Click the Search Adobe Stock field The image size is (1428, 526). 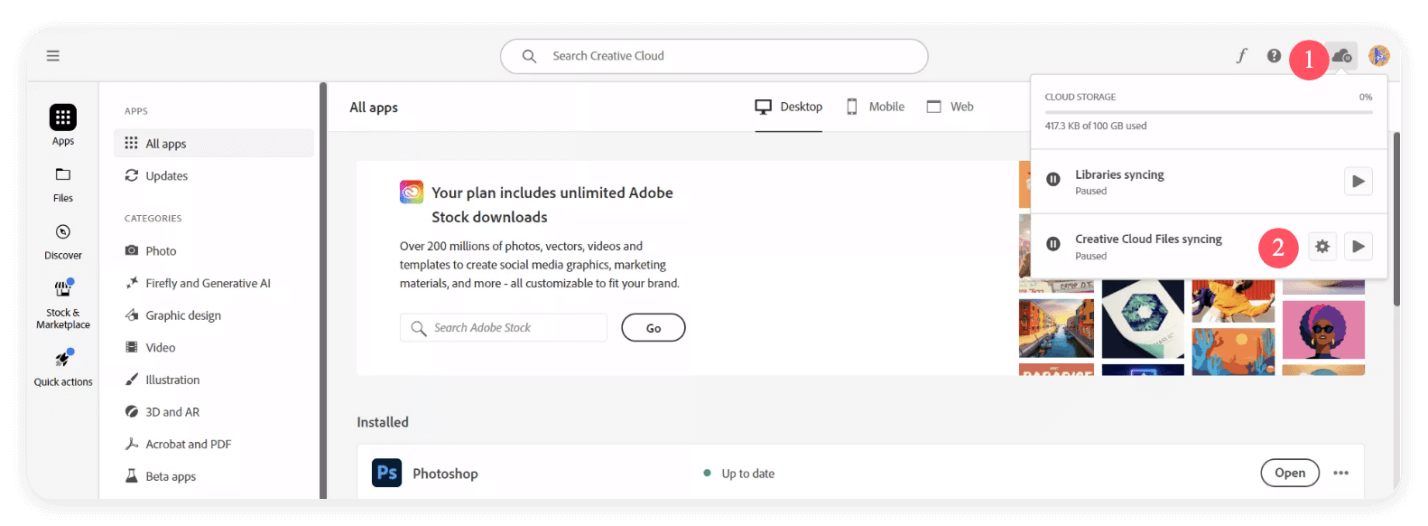point(503,328)
